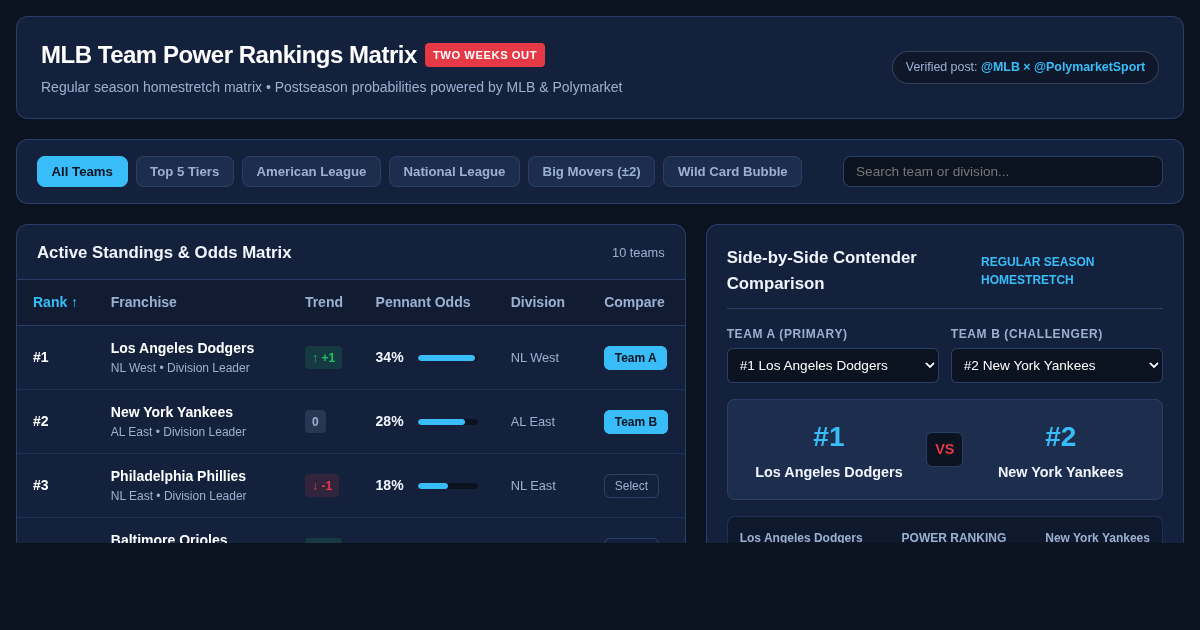Click the POWER RANKING comparison label
Image resolution: width=1200 pixels, height=630 pixels.
(x=954, y=538)
